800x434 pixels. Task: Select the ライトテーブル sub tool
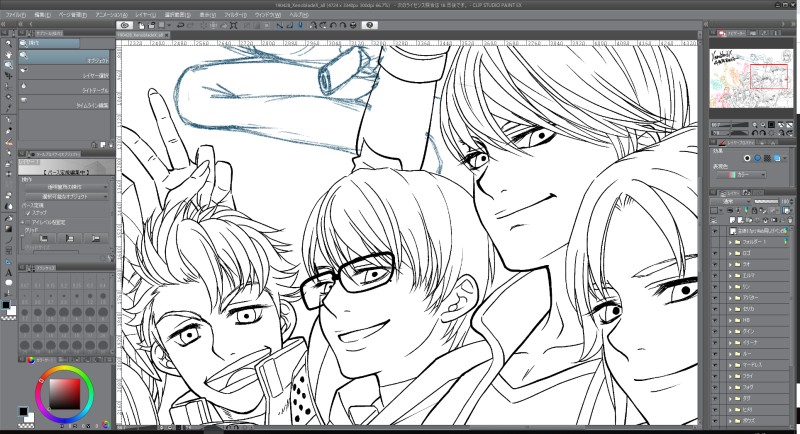point(64,87)
